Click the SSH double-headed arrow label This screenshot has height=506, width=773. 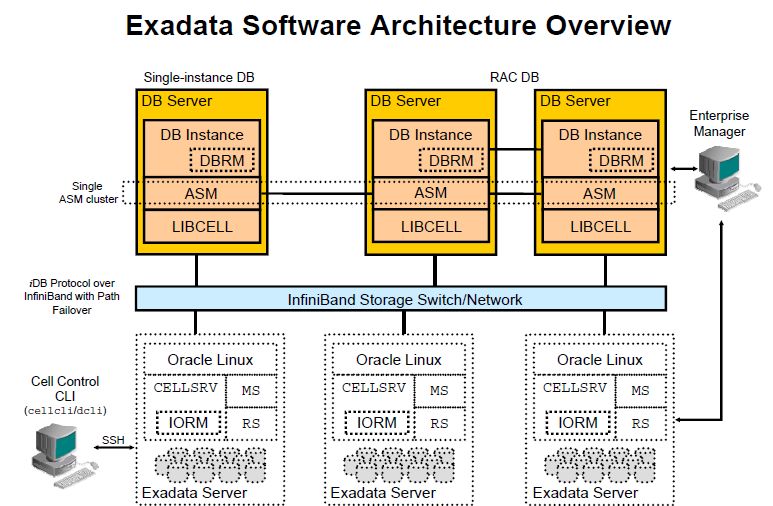(x=113, y=440)
